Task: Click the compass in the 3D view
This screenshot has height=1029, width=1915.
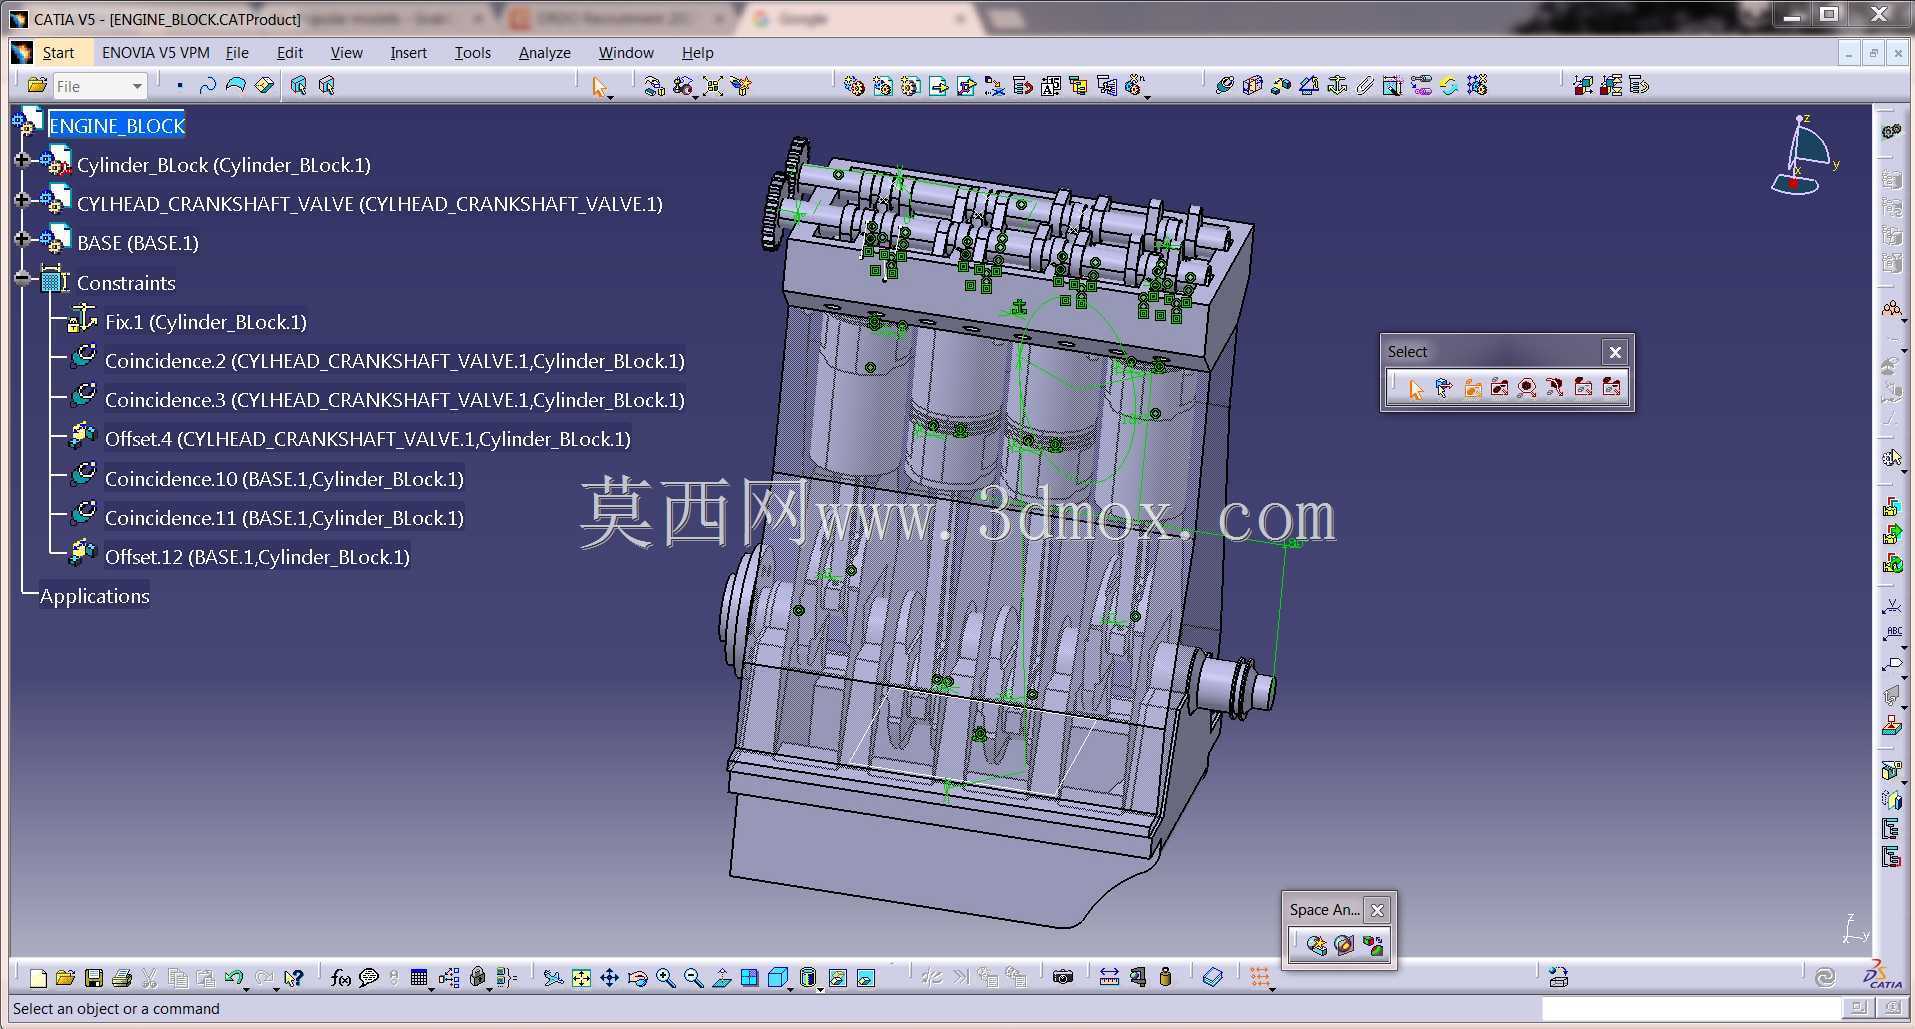Action: pos(1805,155)
